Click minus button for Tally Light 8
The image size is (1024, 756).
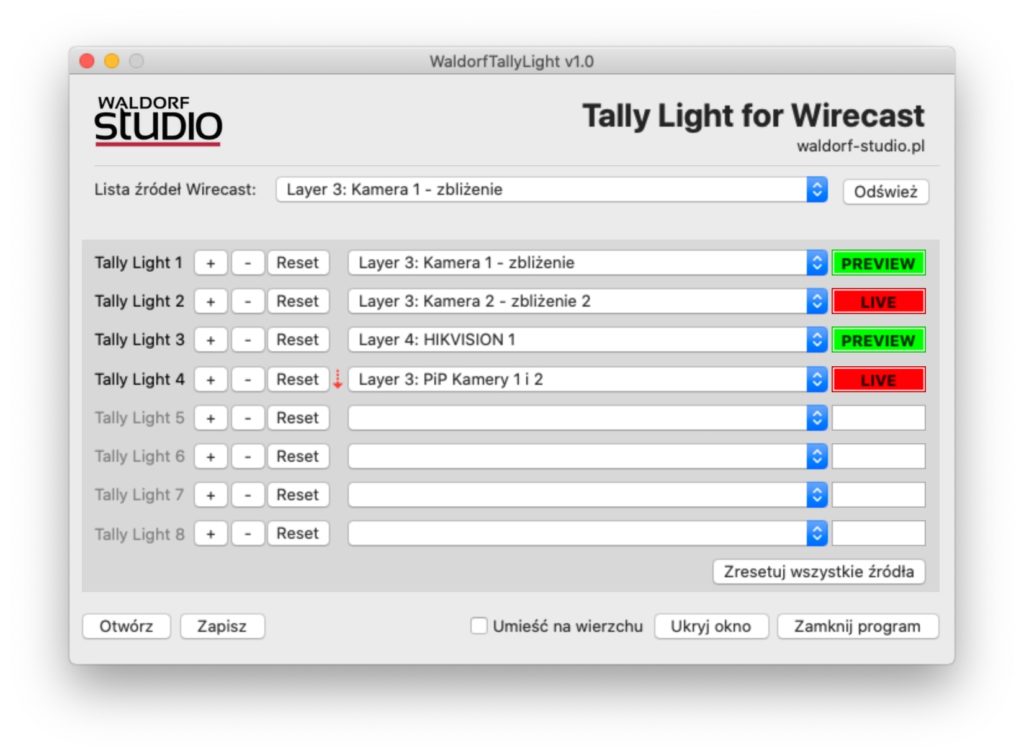pos(248,533)
